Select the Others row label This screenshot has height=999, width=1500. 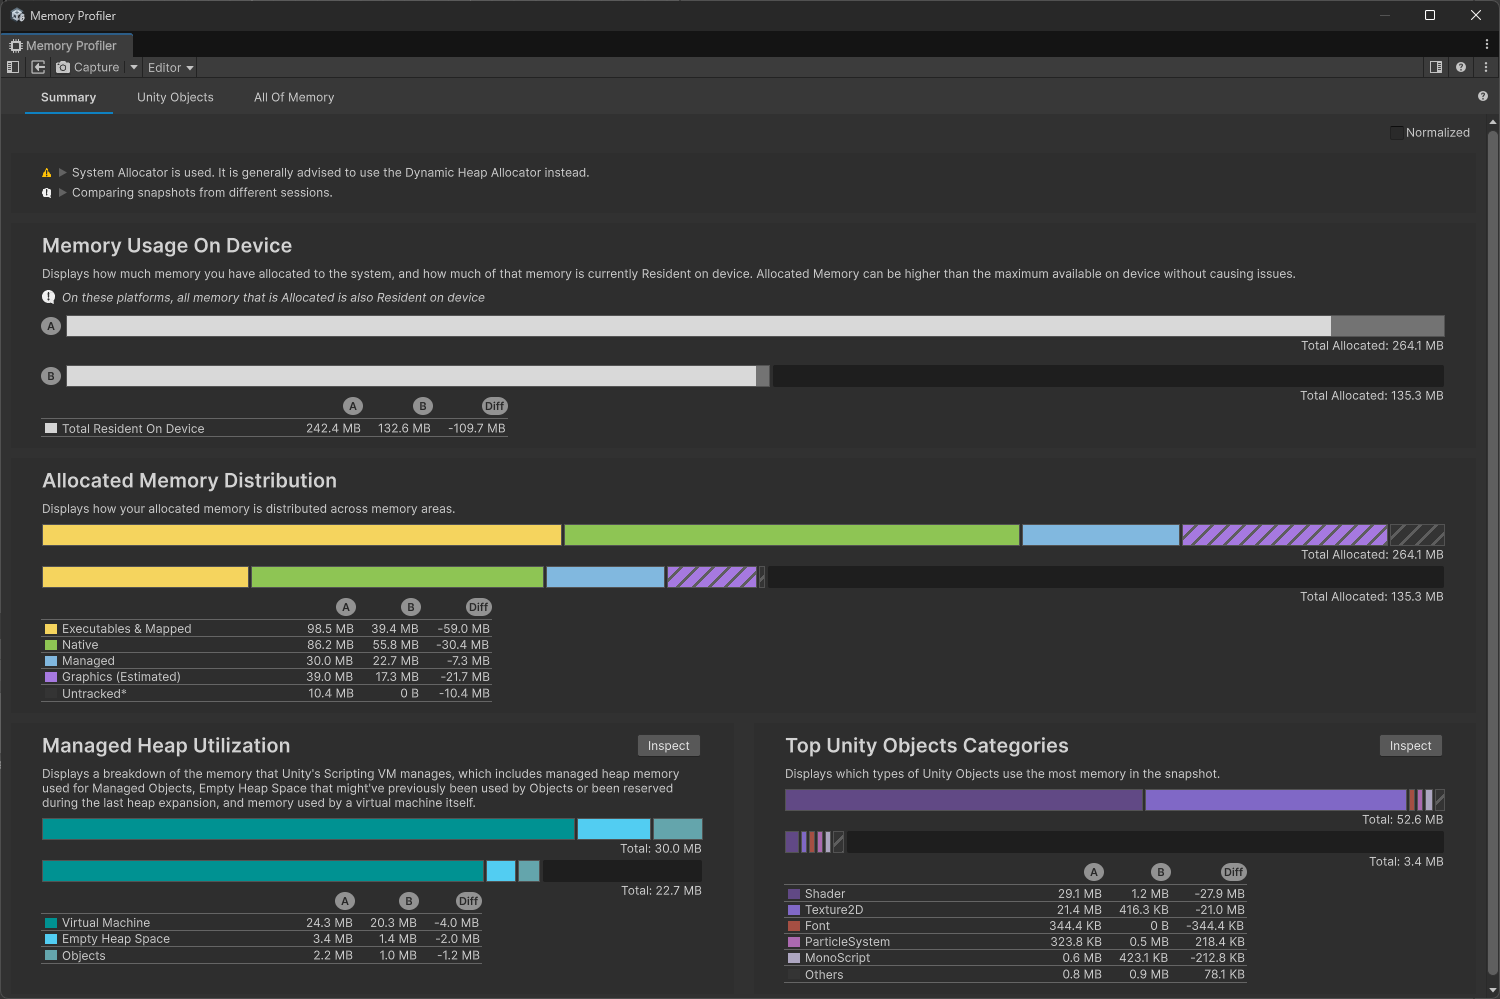(824, 975)
